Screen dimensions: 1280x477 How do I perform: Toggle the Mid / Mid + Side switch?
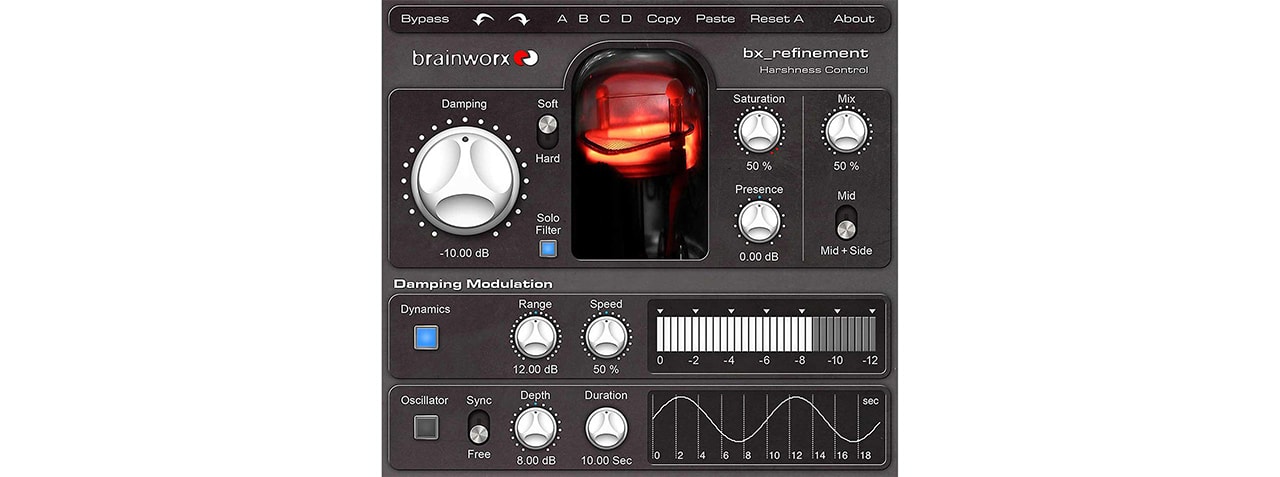[x=846, y=222]
